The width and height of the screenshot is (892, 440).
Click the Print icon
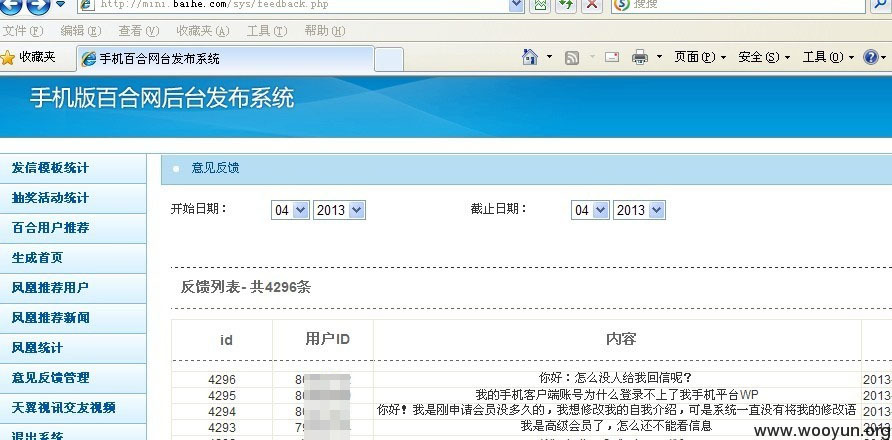[x=640, y=57]
